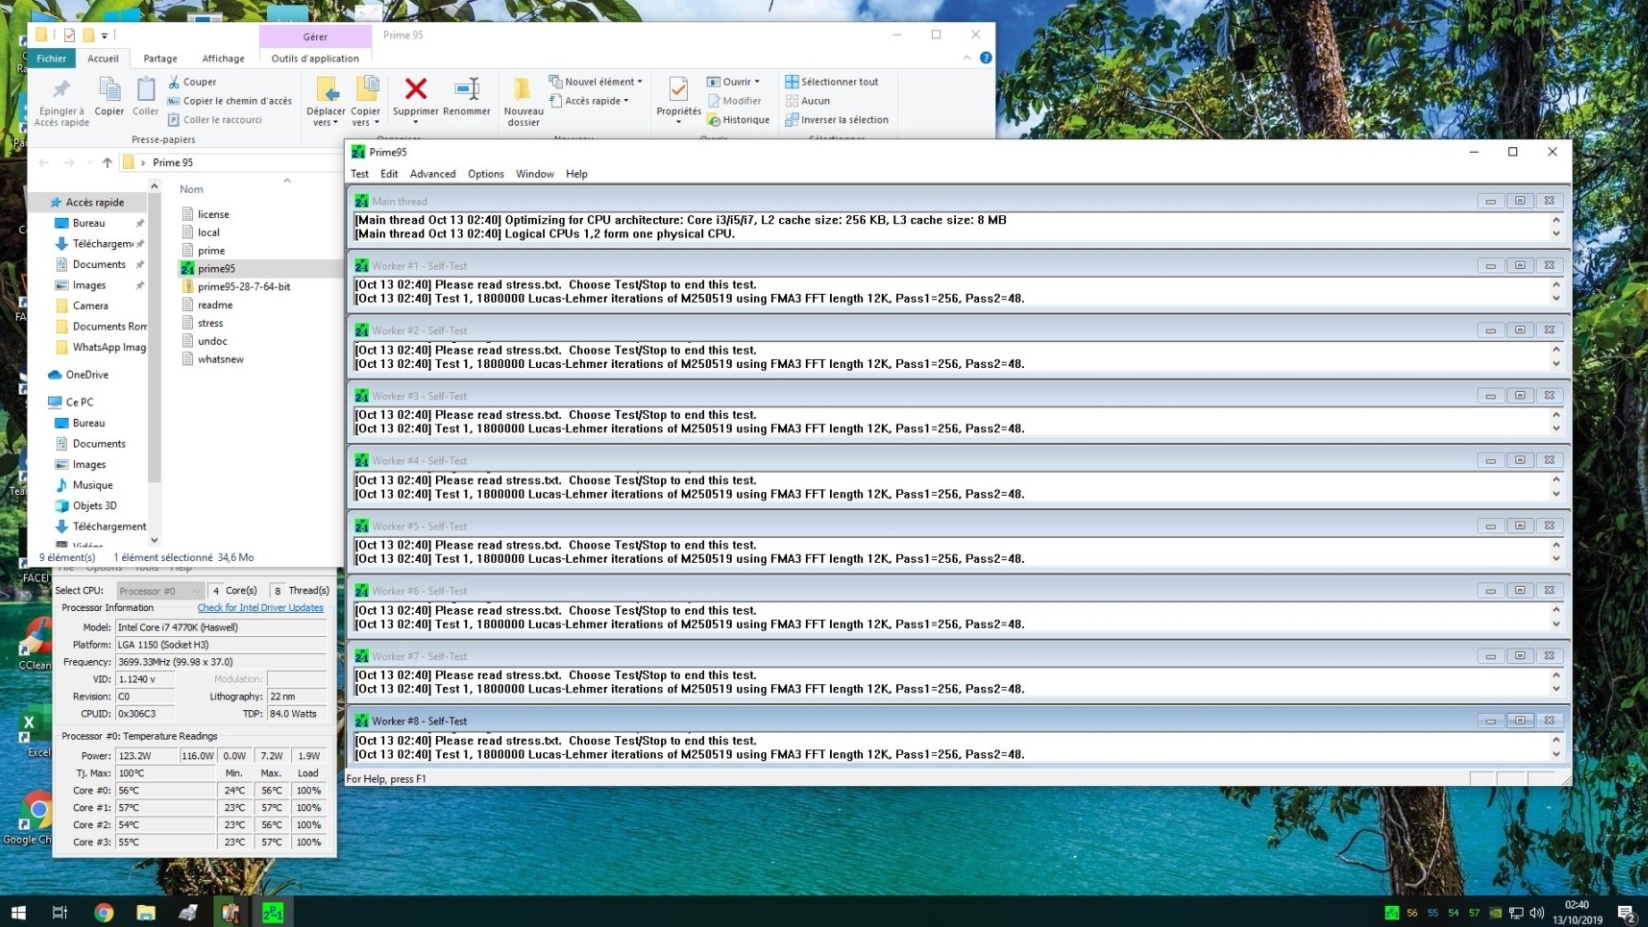
Task: Click Supprimer red X in Explorer ribbon
Action: point(416,89)
